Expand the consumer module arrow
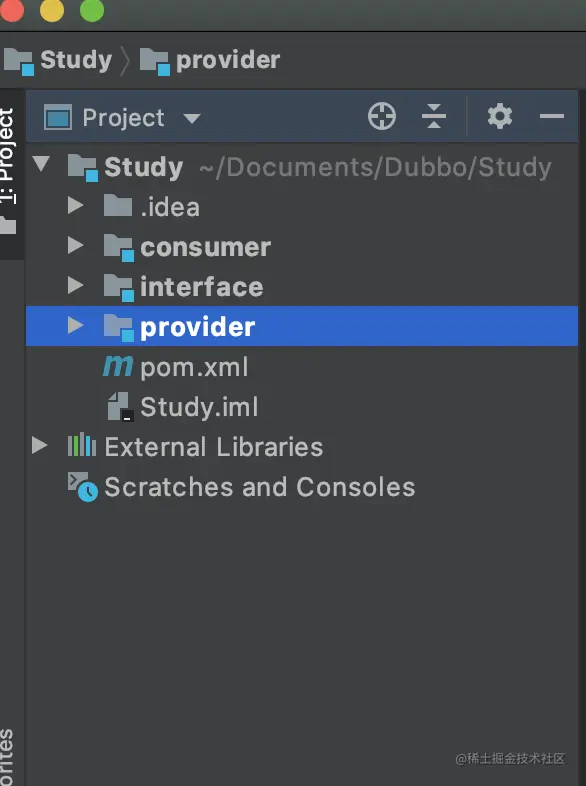 (x=75, y=245)
